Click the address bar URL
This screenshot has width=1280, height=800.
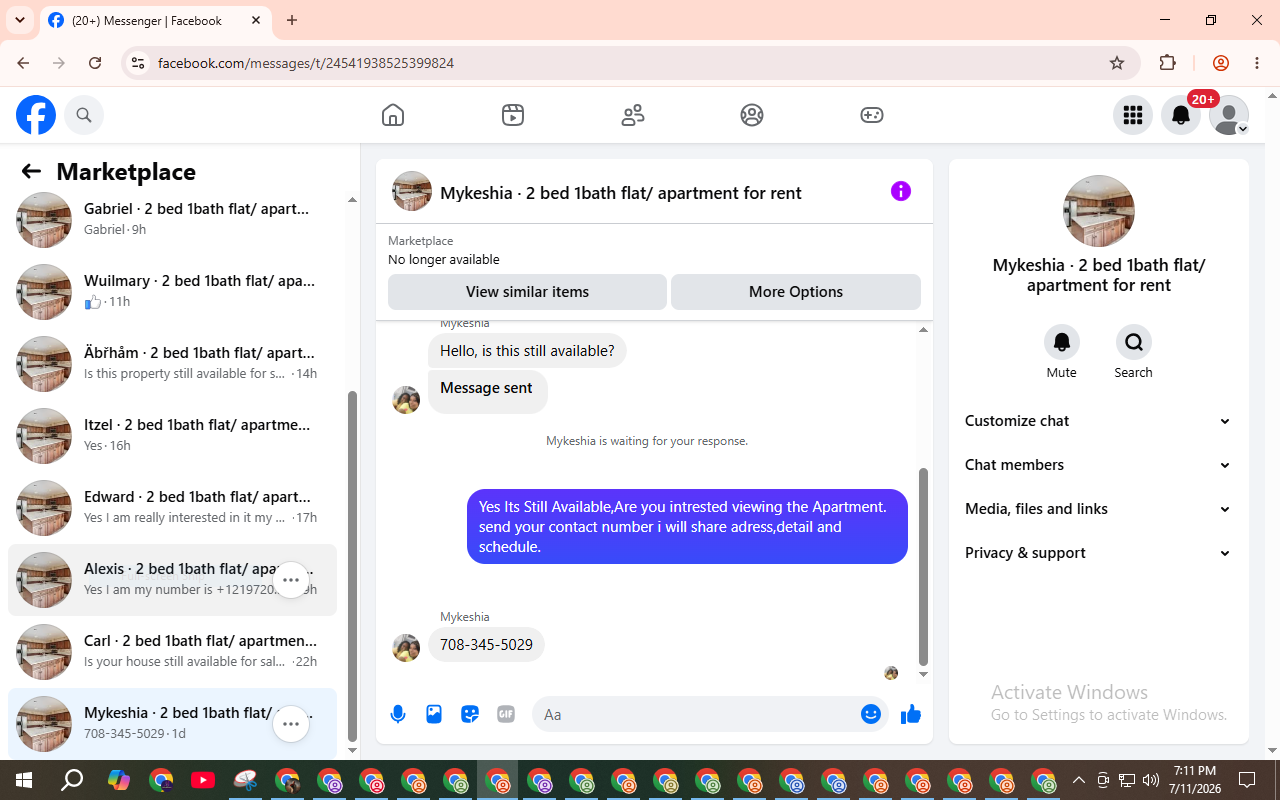point(306,63)
